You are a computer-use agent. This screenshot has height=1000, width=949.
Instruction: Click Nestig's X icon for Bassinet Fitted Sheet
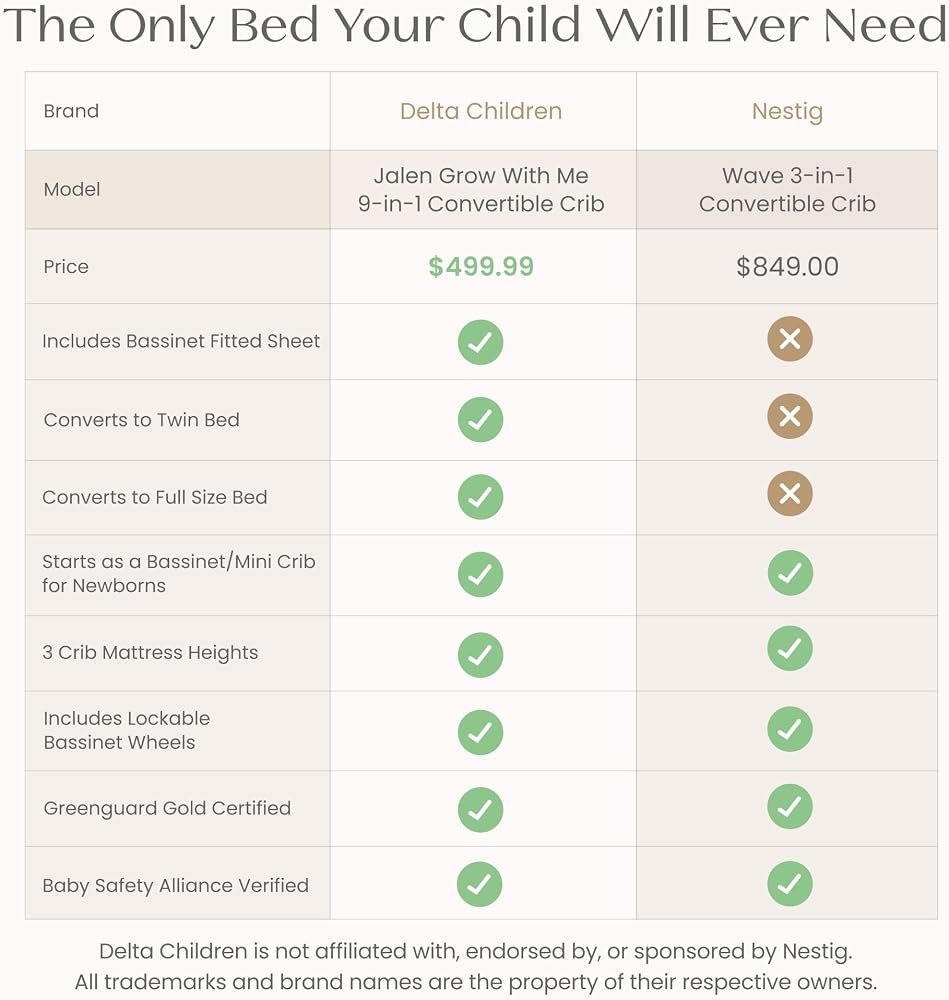tap(790, 339)
